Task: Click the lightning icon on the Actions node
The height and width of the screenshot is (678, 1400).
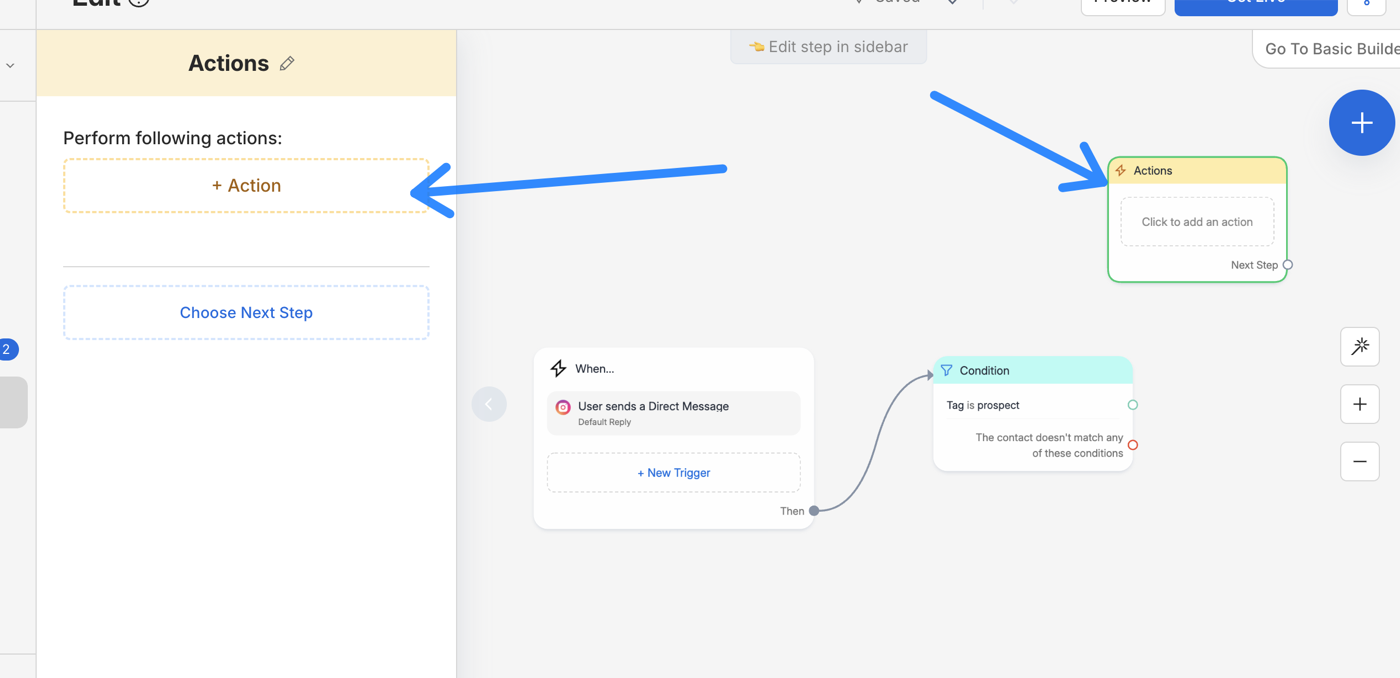Action: click(x=1121, y=171)
